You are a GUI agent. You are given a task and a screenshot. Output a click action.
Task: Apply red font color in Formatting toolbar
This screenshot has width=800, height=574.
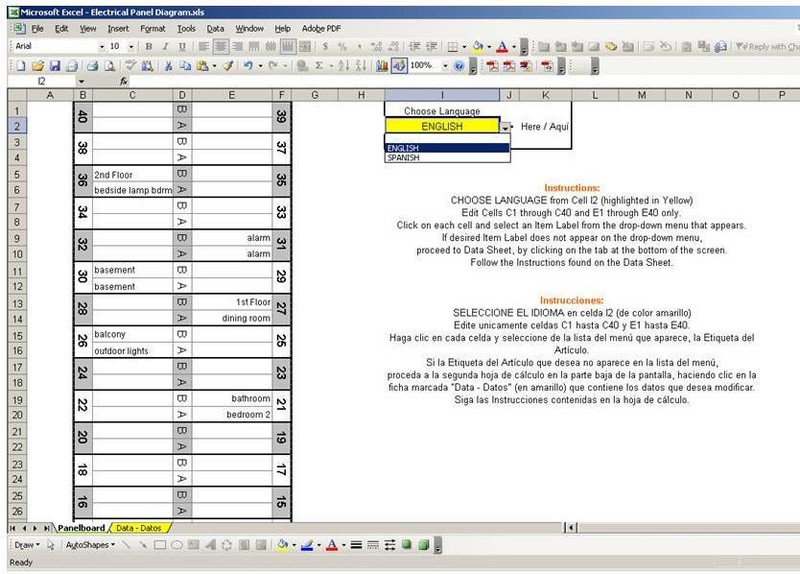[503, 47]
